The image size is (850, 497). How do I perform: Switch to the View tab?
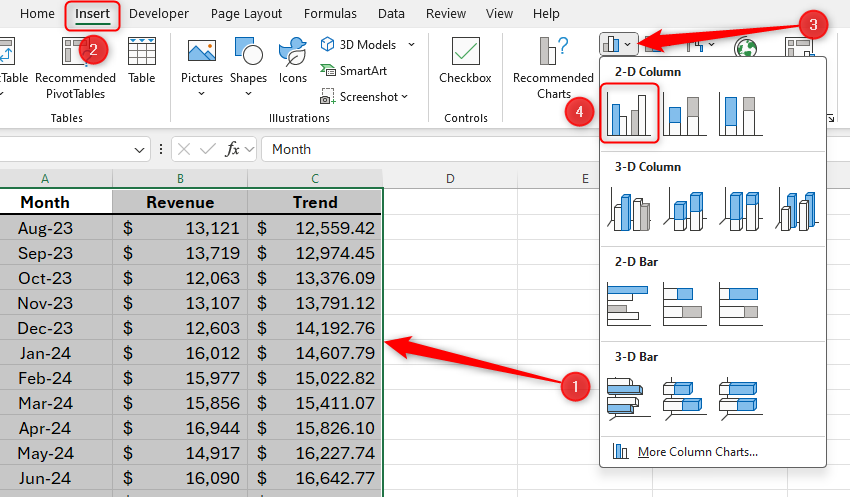tap(499, 14)
